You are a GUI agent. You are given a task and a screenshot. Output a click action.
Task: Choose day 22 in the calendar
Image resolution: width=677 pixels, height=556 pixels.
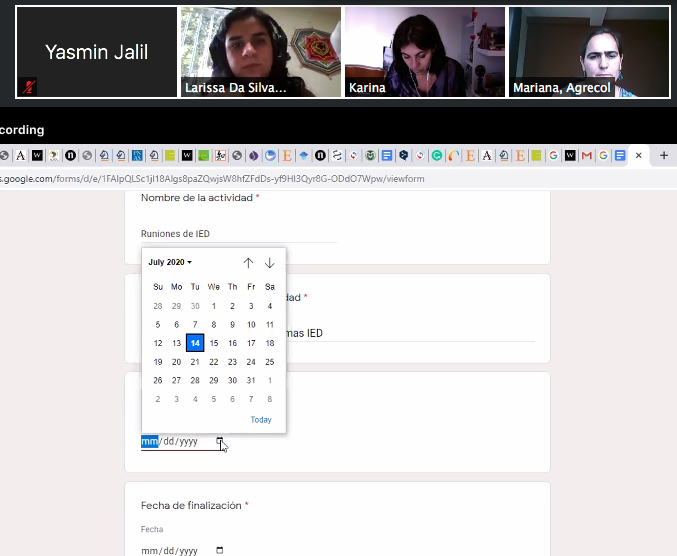pyautogui.click(x=213, y=362)
